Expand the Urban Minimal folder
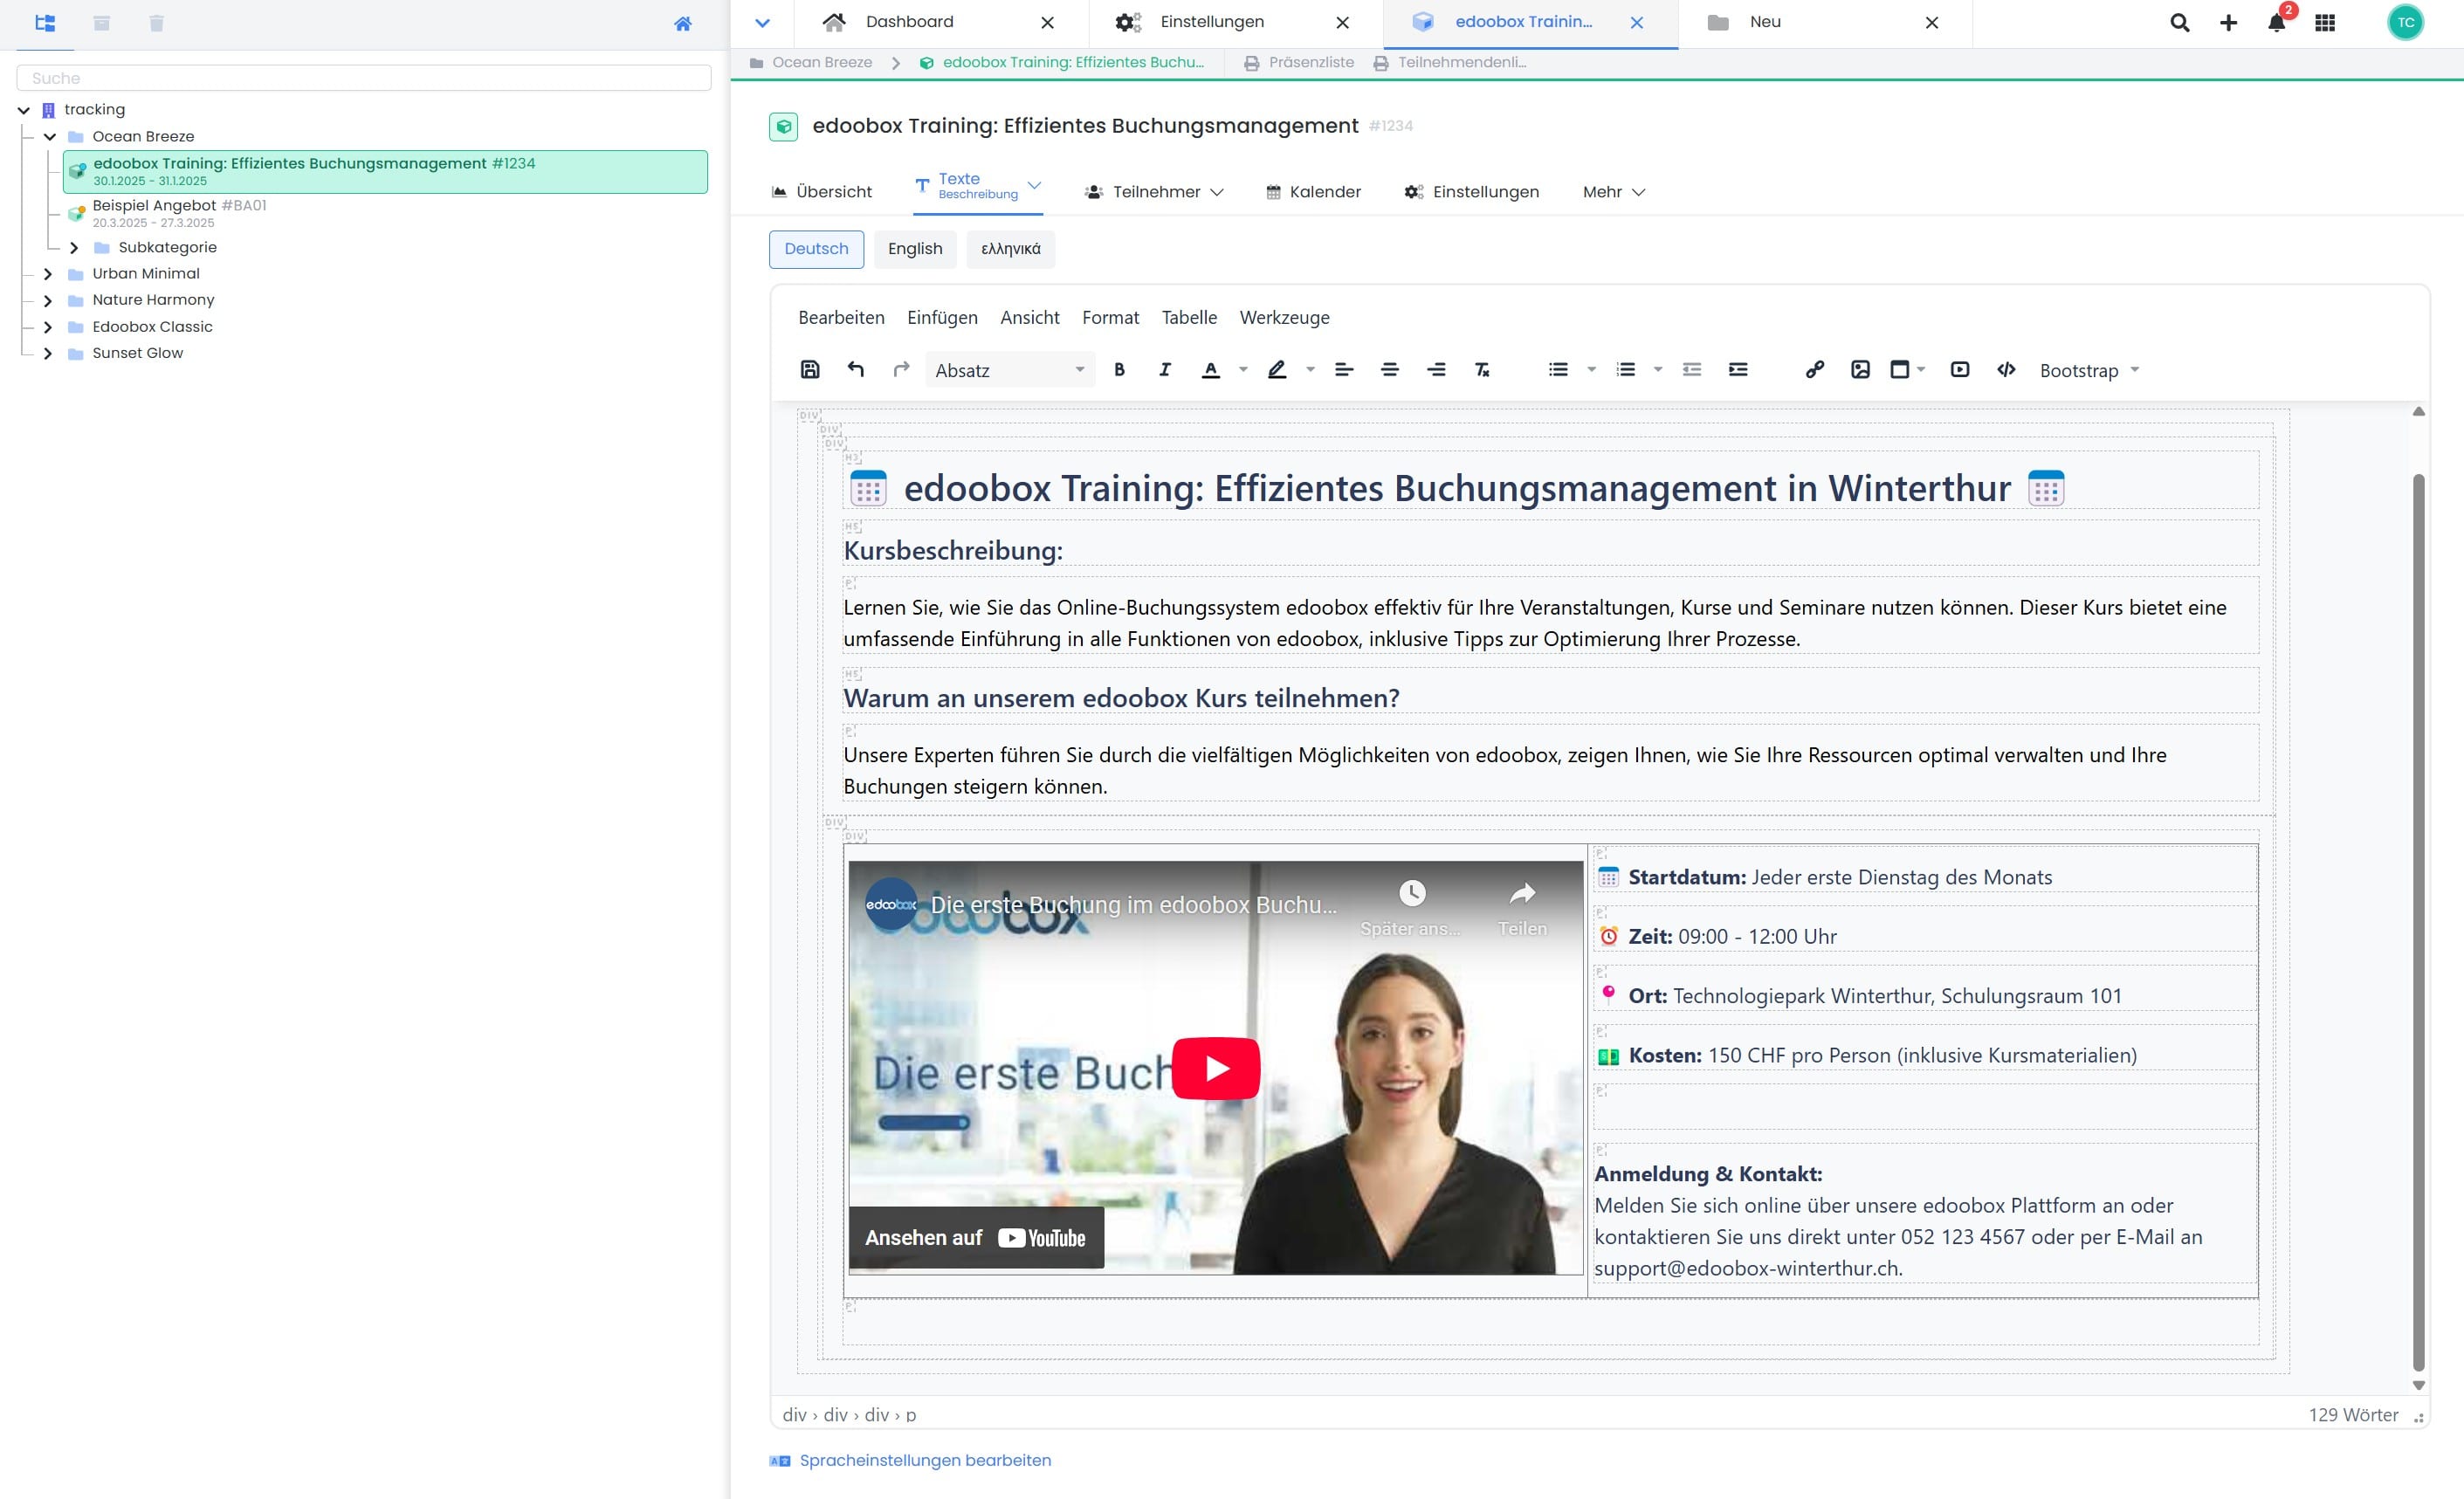Screen dimensions: 2464x1499 (47, 273)
